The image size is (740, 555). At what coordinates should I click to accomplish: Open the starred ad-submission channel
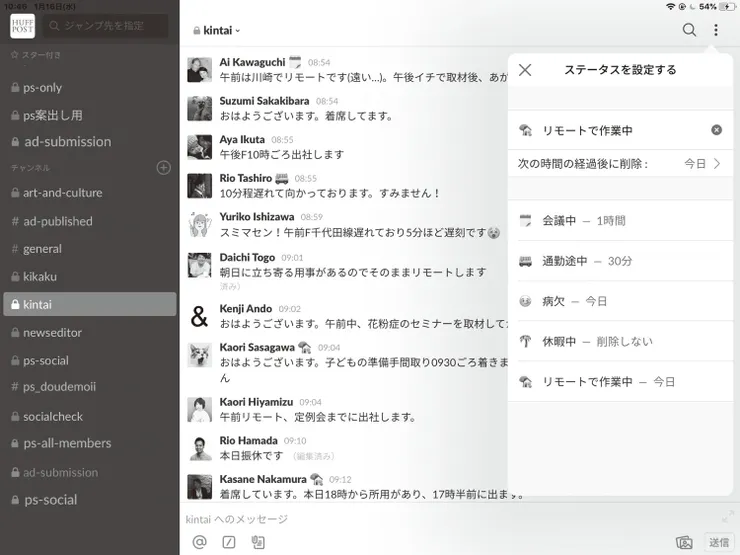[x=90, y=142]
